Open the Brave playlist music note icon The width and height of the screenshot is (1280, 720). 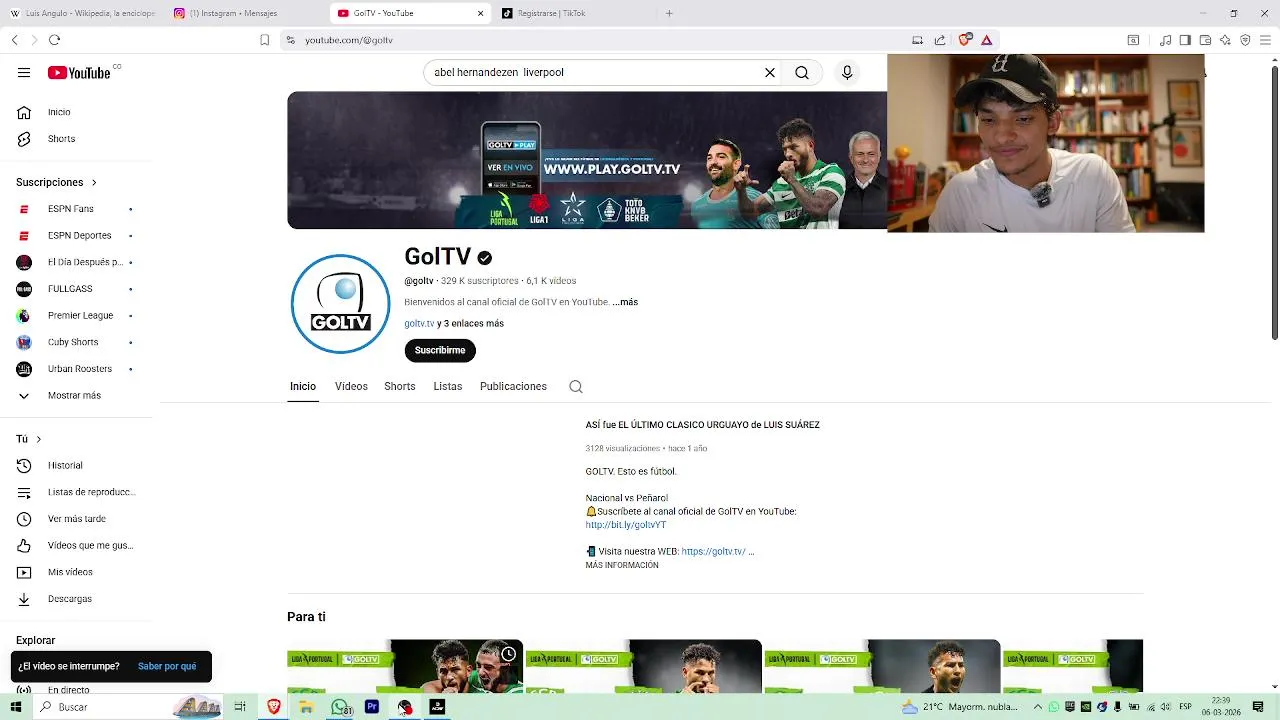point(1165,40)
